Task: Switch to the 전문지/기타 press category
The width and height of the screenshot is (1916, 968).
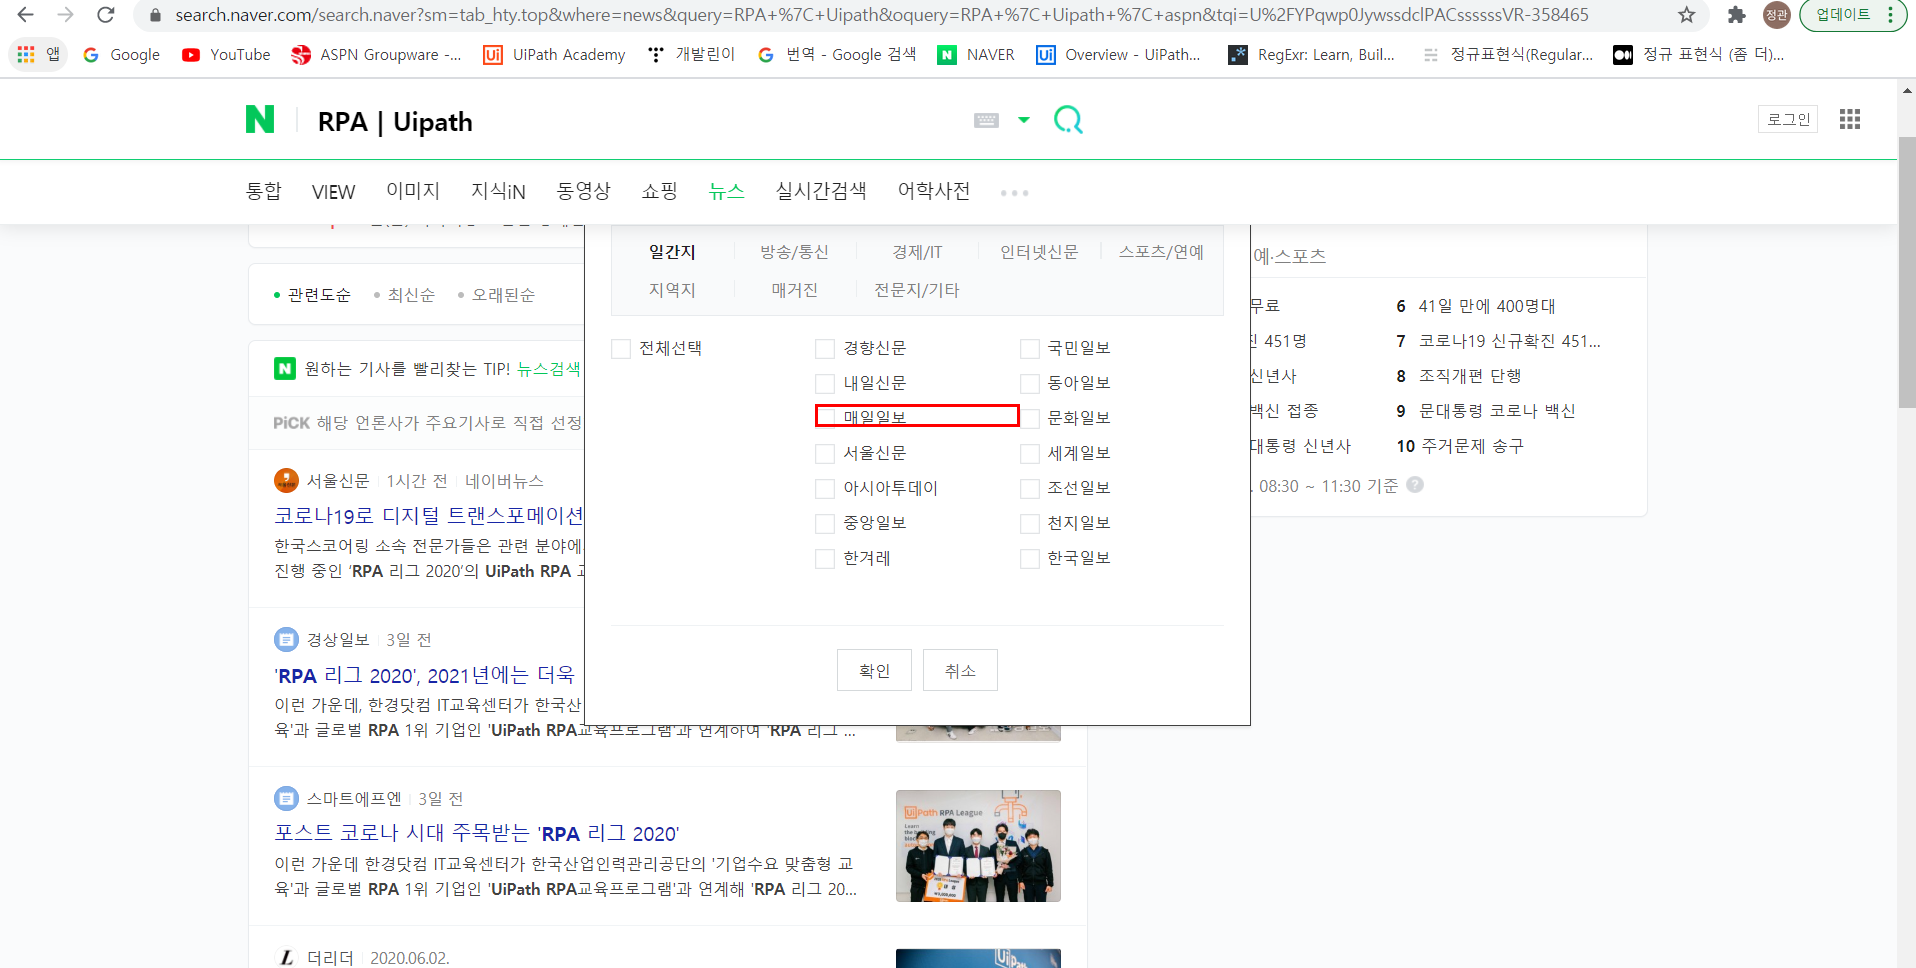Action: pos(917,290)
